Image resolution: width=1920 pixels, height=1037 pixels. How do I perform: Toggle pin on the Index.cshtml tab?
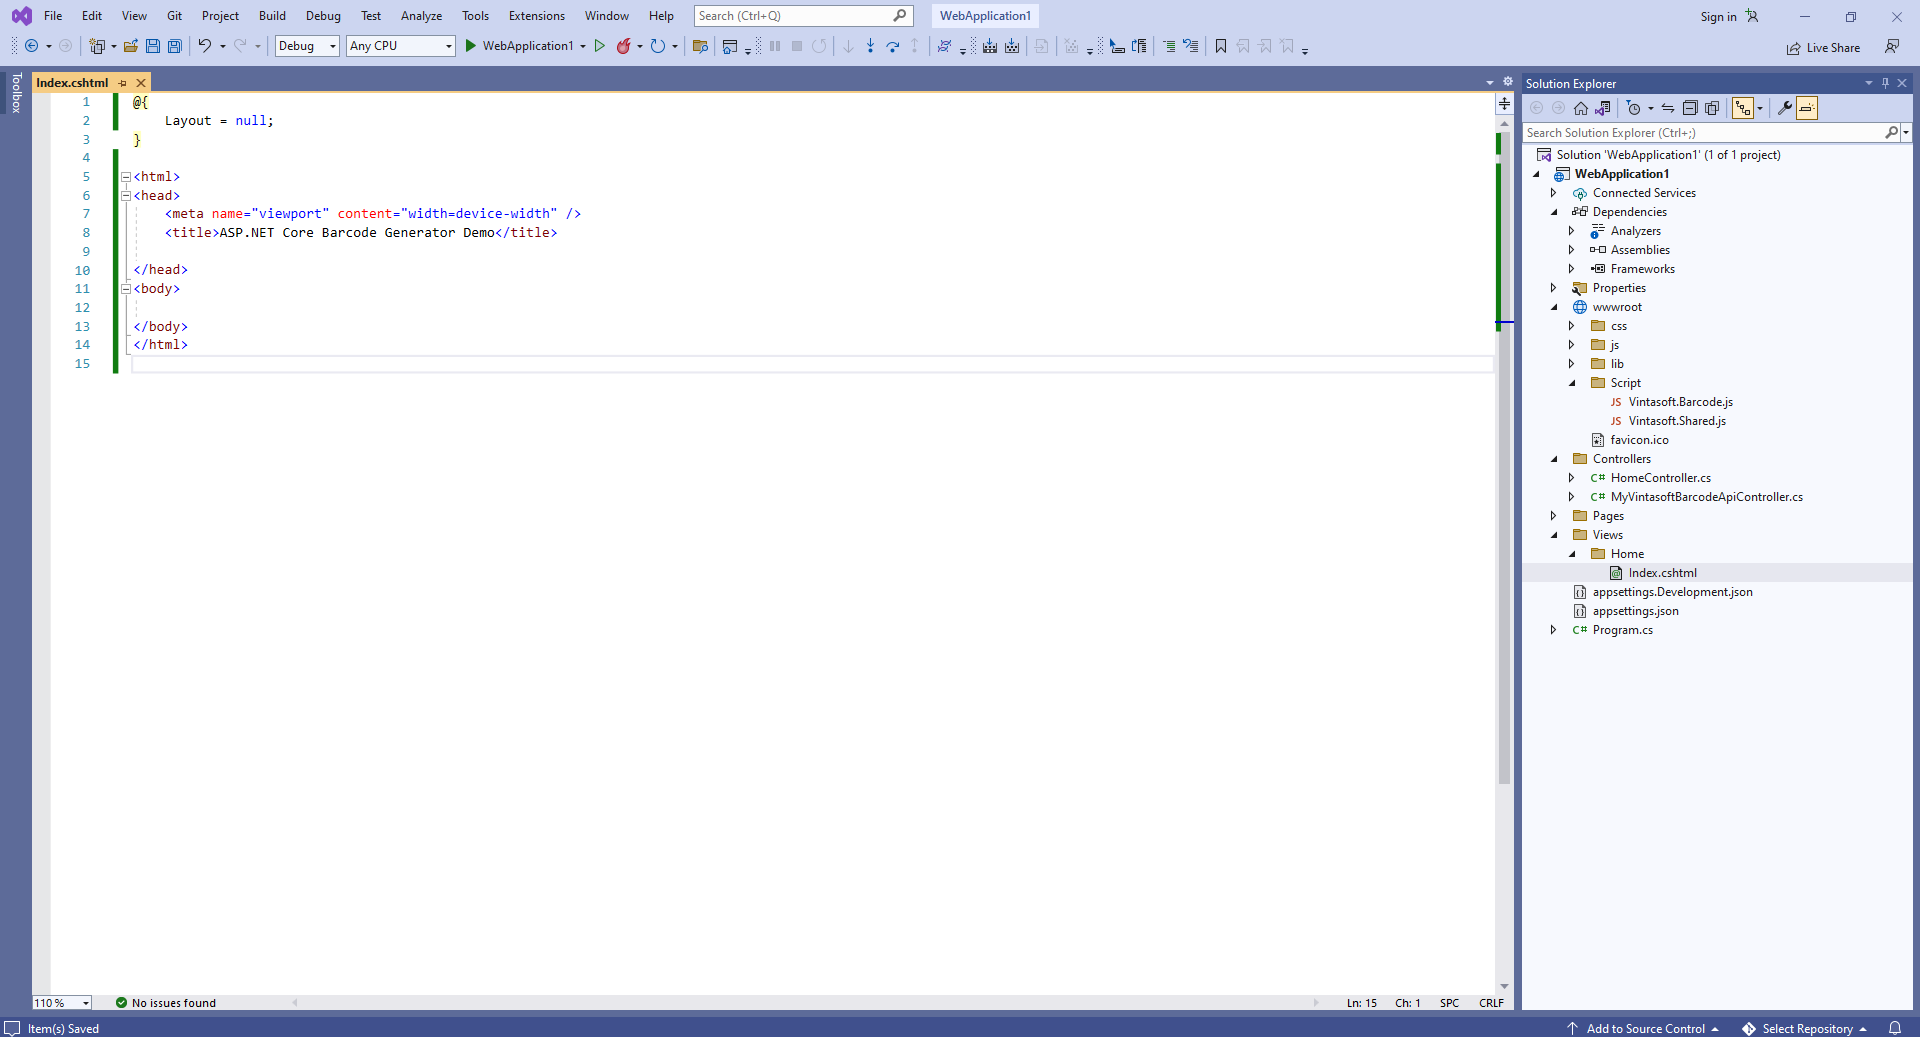point(123,83)
